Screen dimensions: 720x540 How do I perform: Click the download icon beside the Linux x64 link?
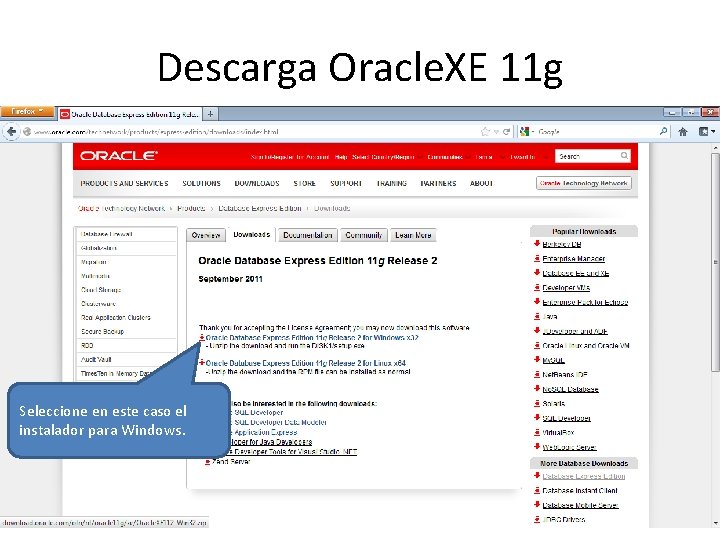[x=202, y=363]
